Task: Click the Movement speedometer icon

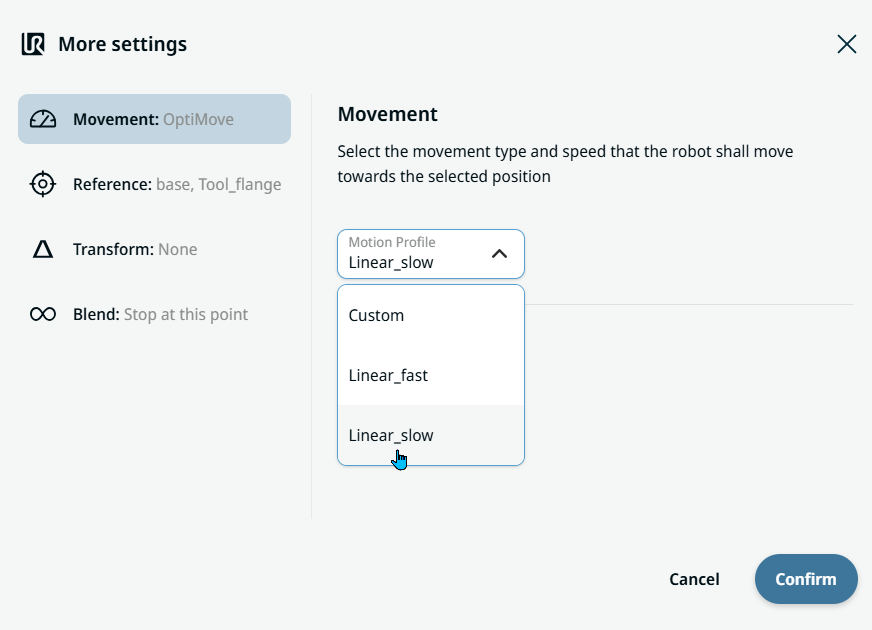Action: pyautogui.click(x=43, y=120)
